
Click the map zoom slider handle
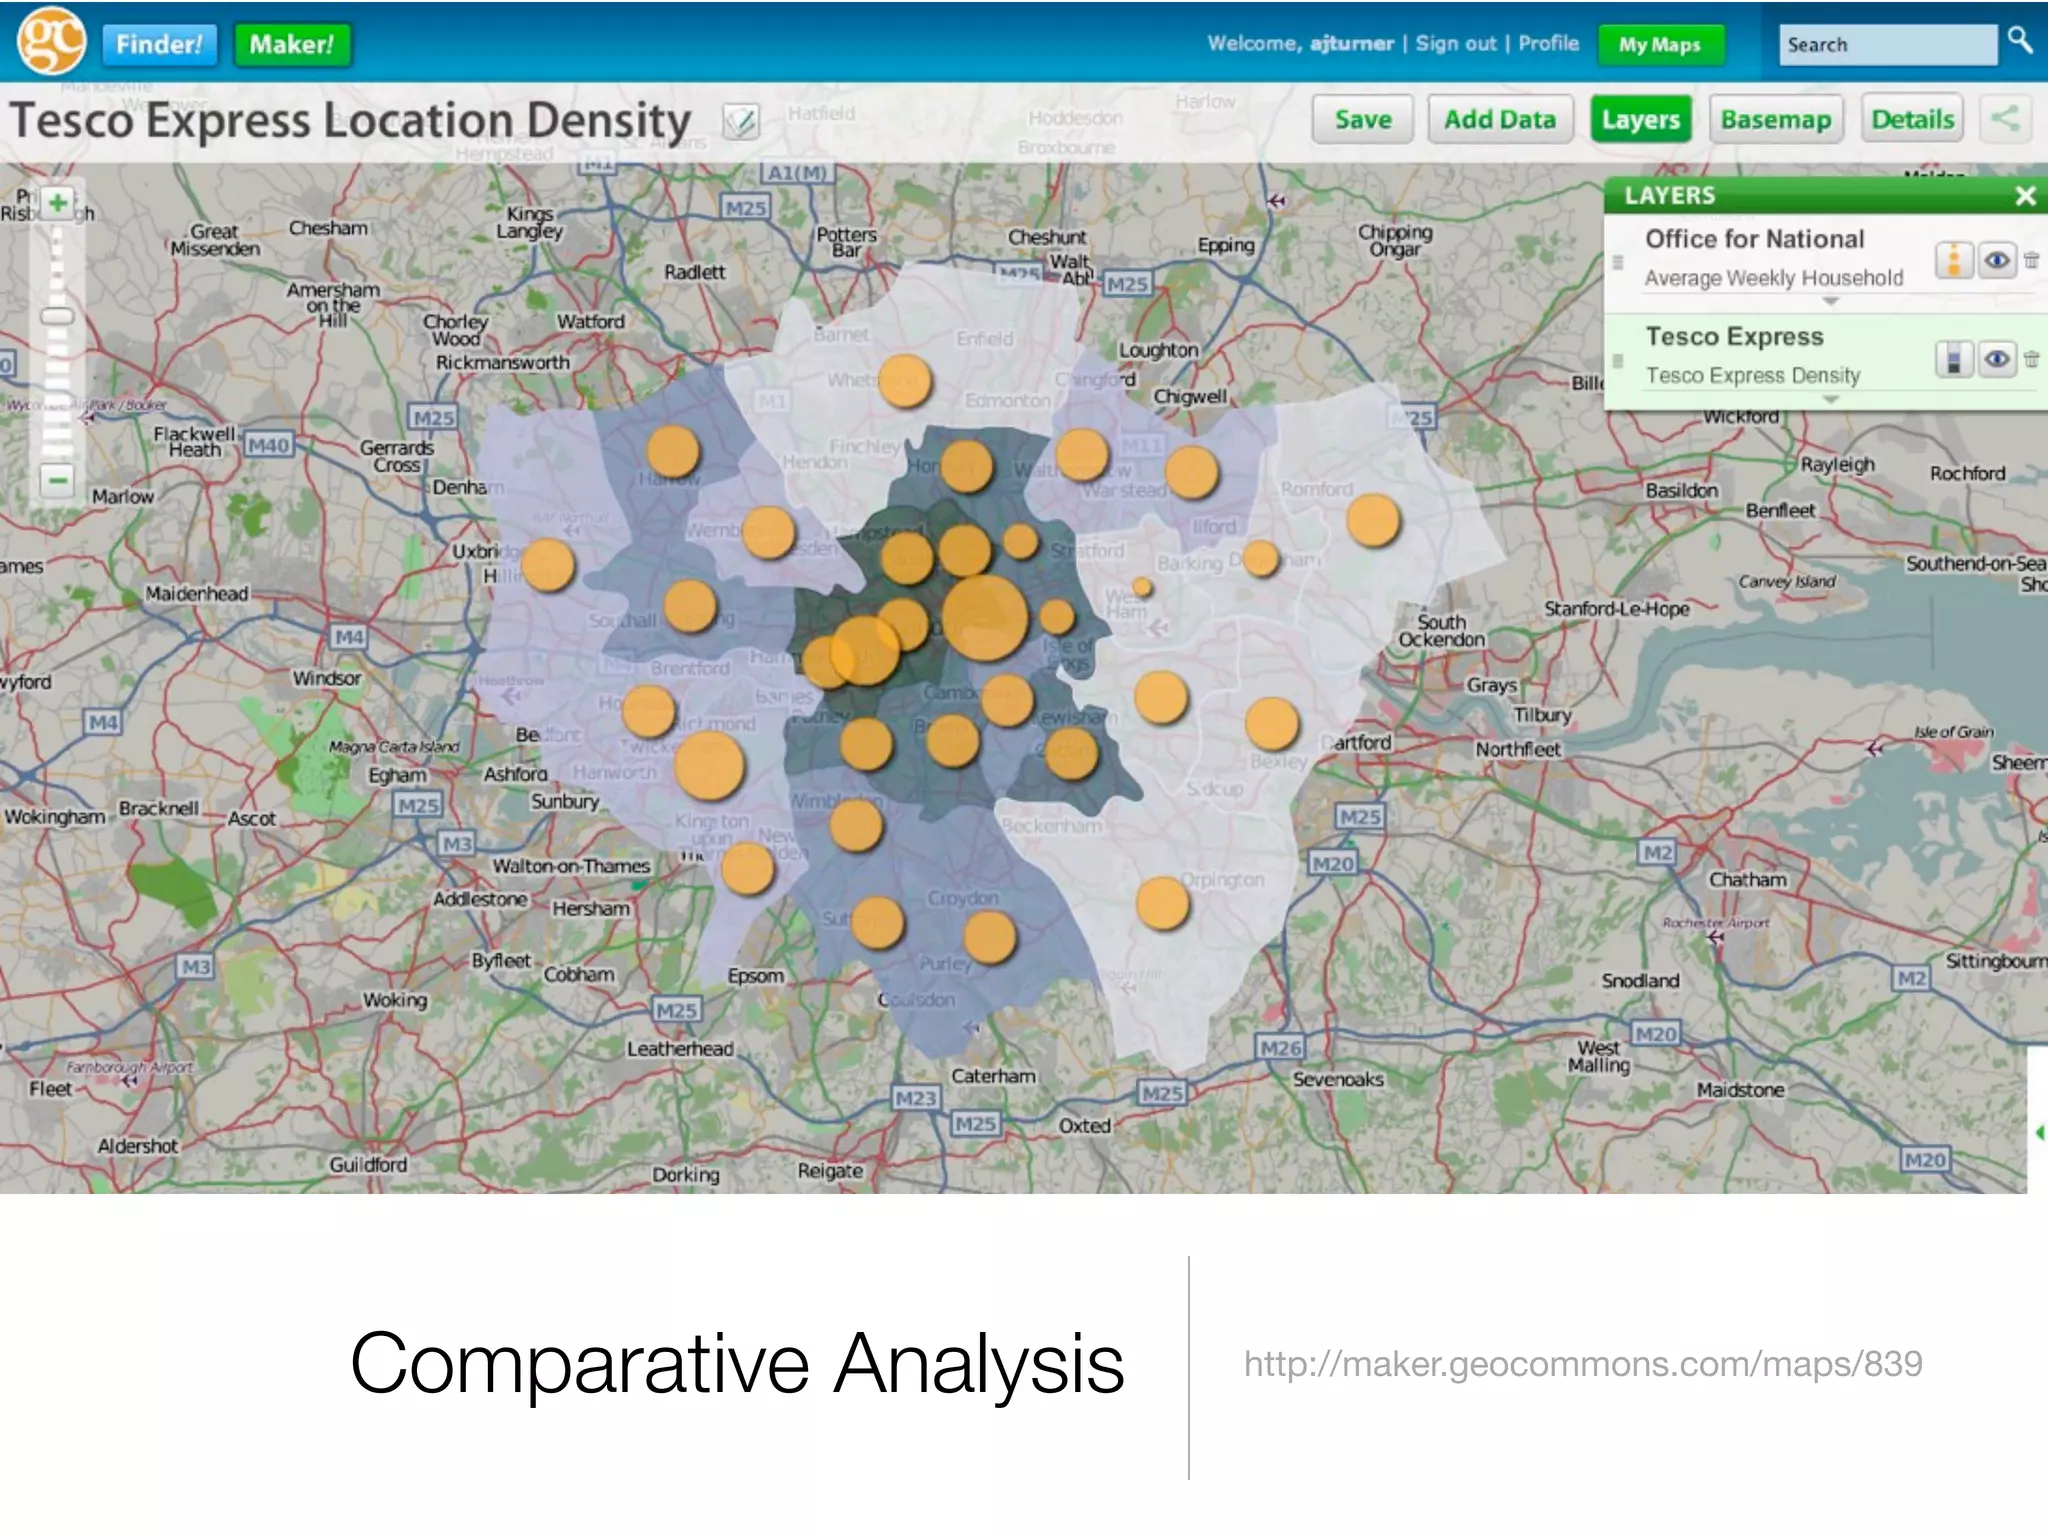tap(57, 317)
